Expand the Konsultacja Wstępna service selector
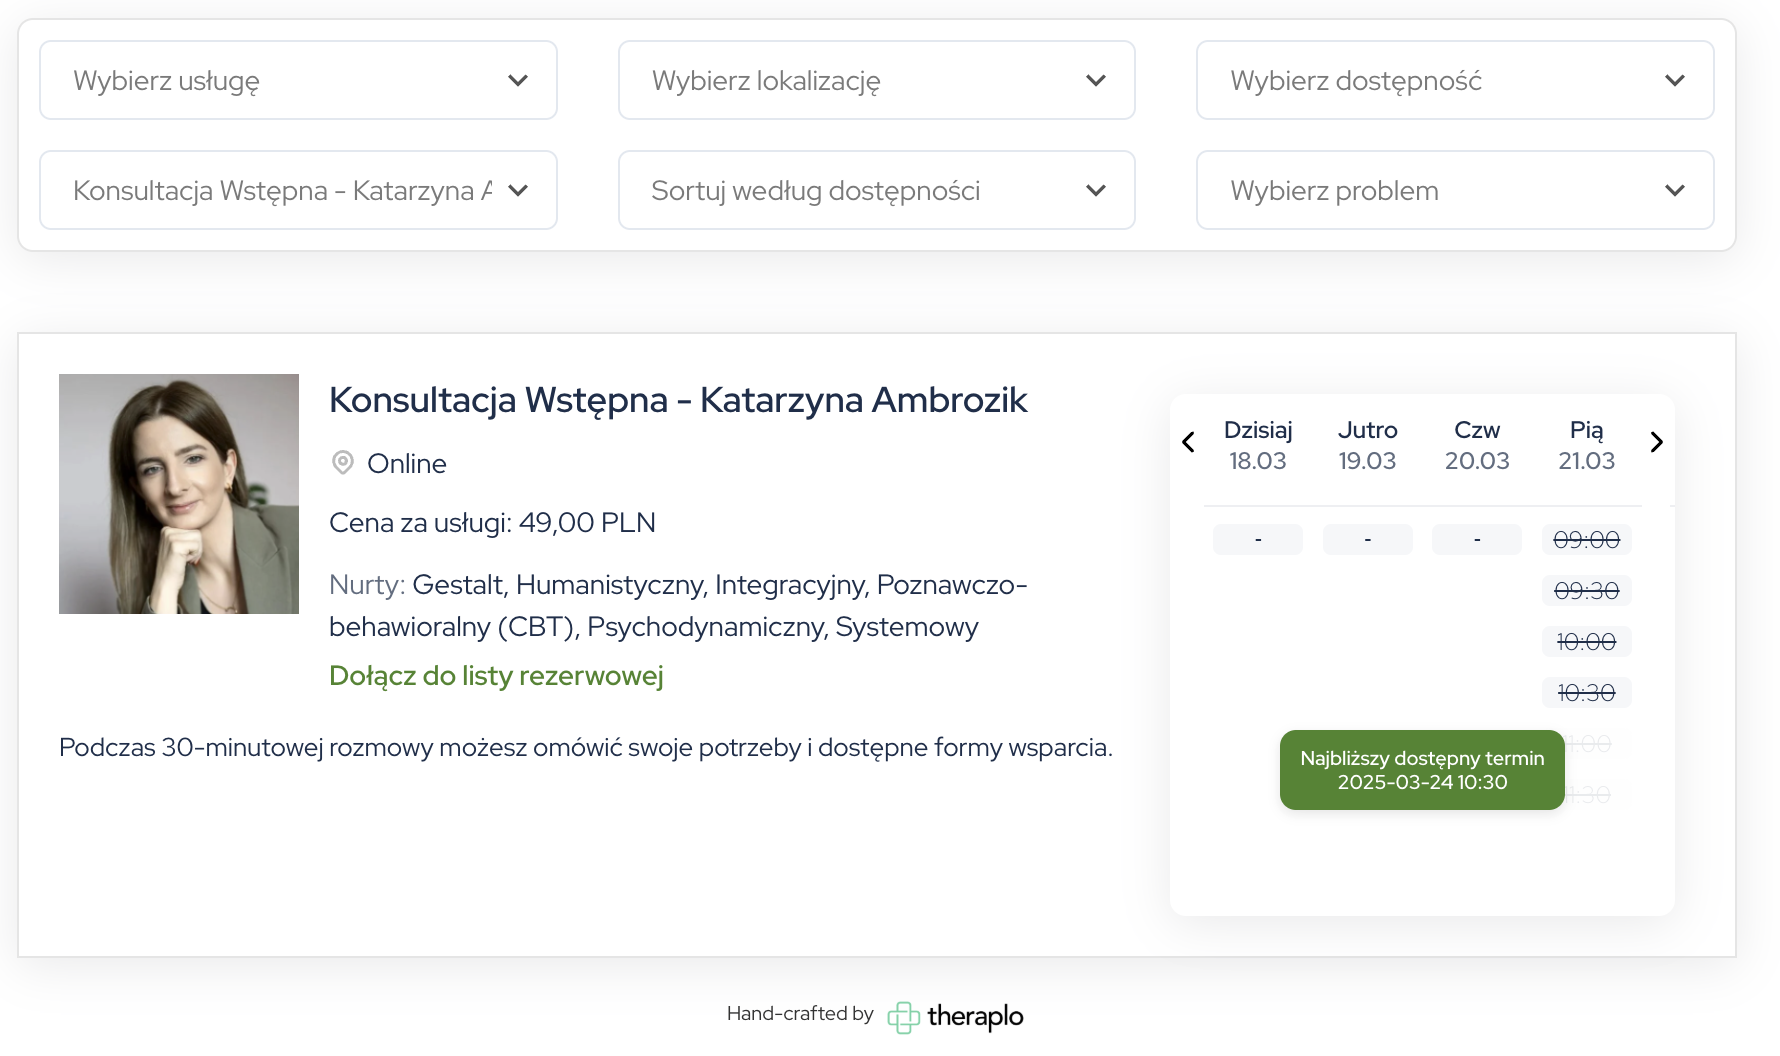1780x1056 pixels. pos(298,190)
